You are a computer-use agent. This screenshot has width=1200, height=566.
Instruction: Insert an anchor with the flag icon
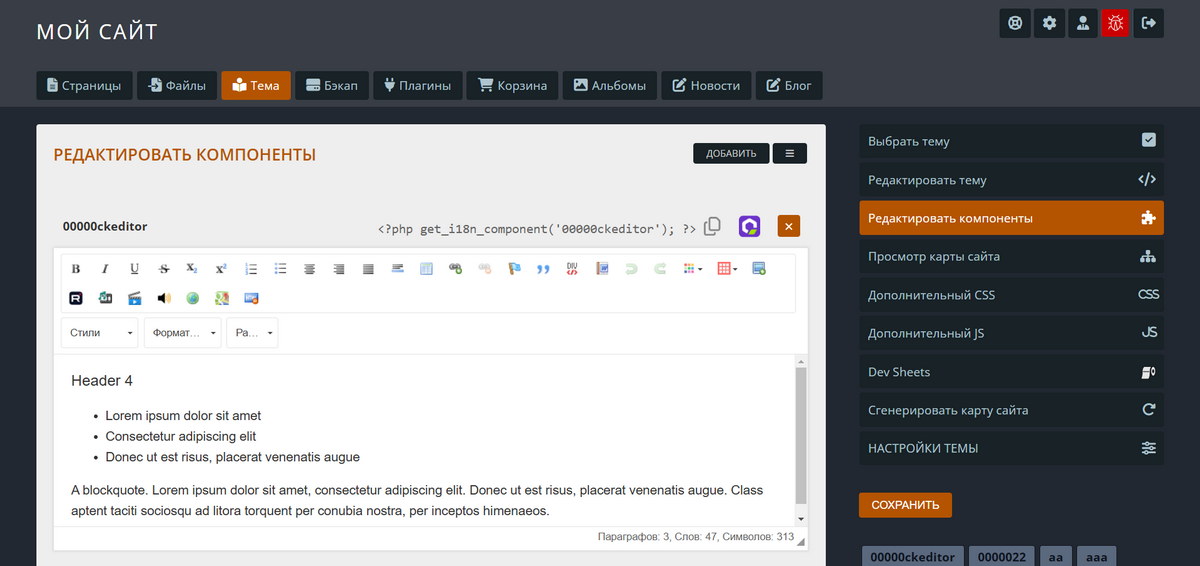[515, 269]
